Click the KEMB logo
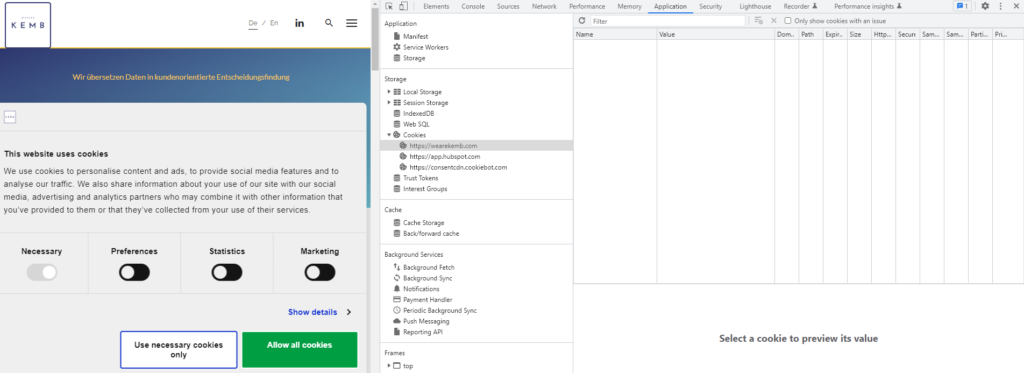This screenshot has width=1024, height=373. tap(27, 25)
